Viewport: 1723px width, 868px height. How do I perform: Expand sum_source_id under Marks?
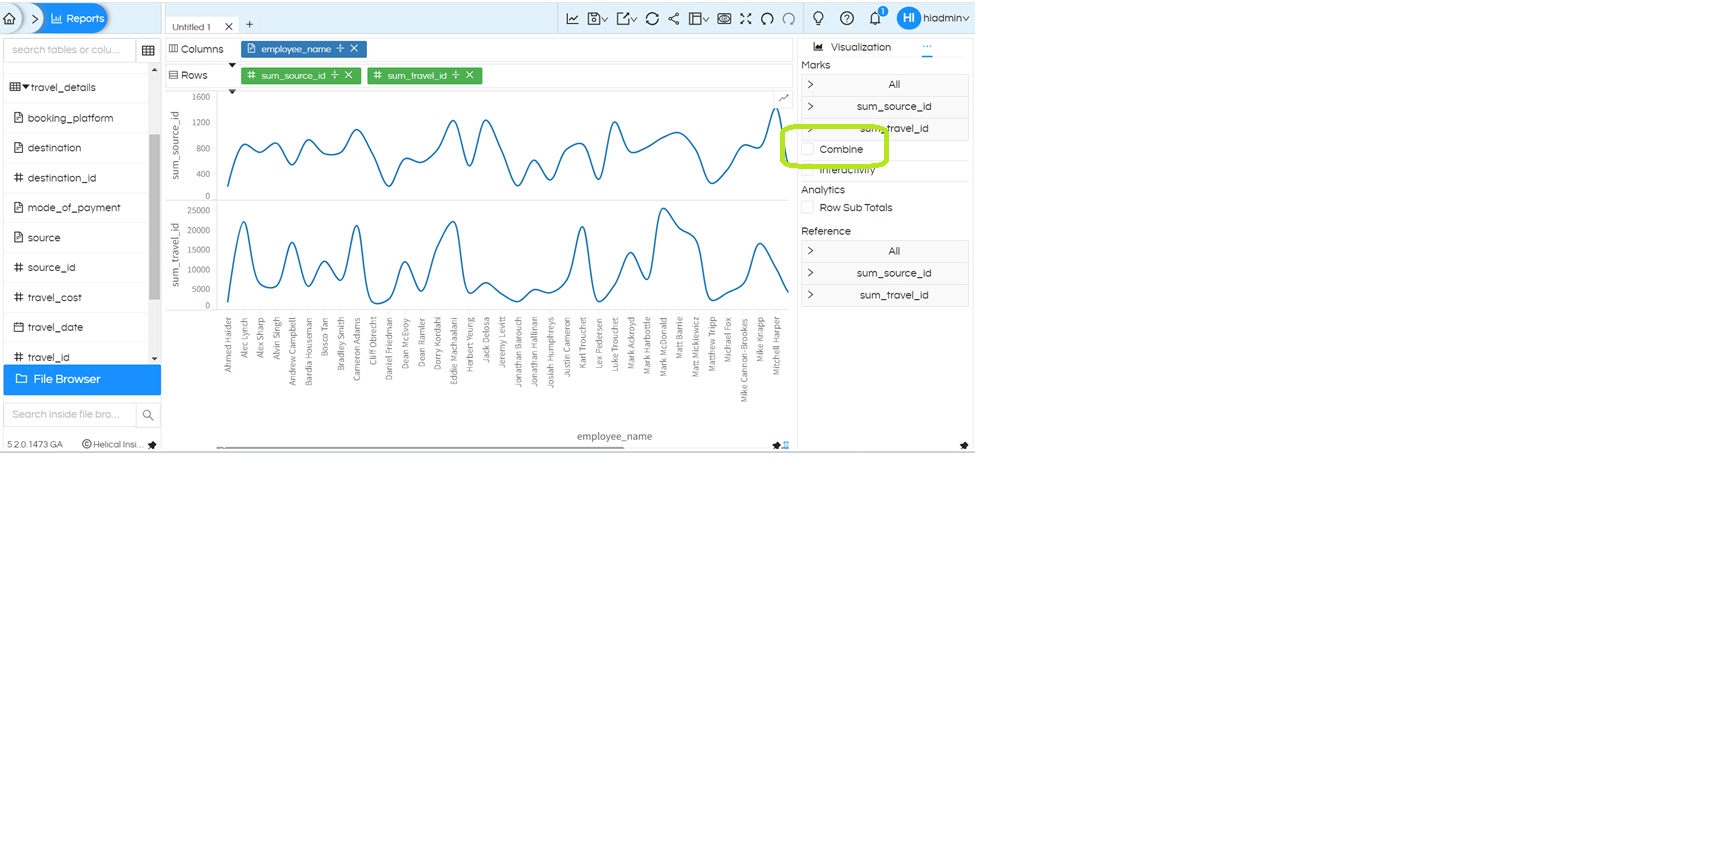click(x=811, y=106)
